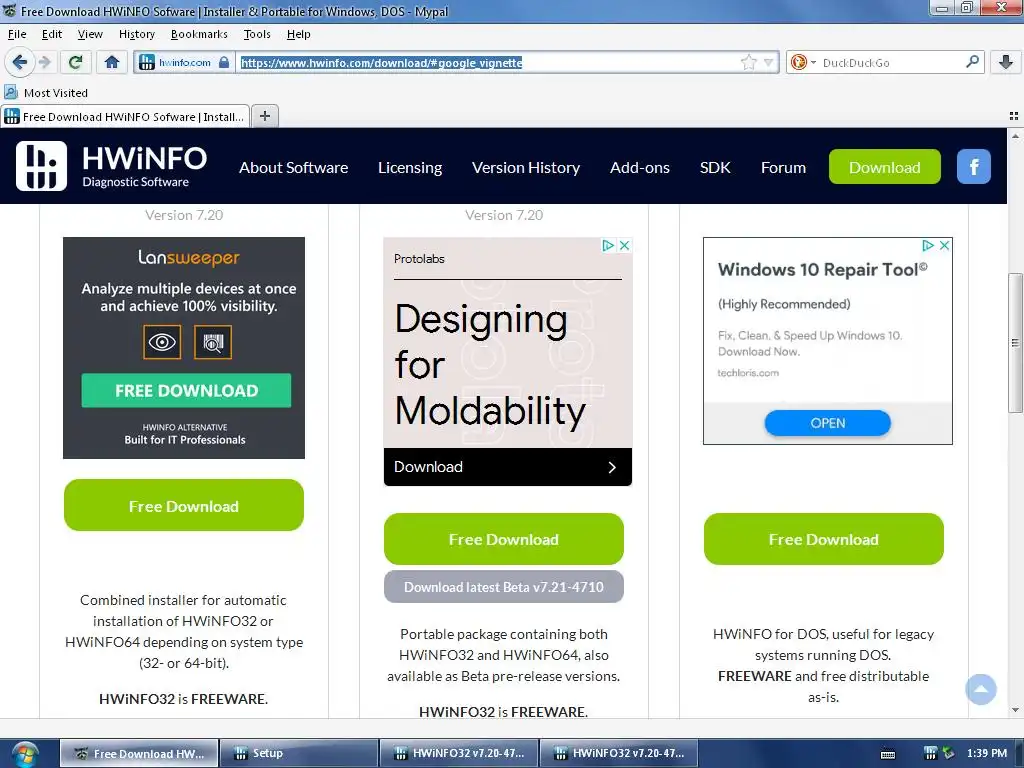Viewport: 1024px width, 768px height.
Task: Click Free Download for portable package
Action: (504, 539)
